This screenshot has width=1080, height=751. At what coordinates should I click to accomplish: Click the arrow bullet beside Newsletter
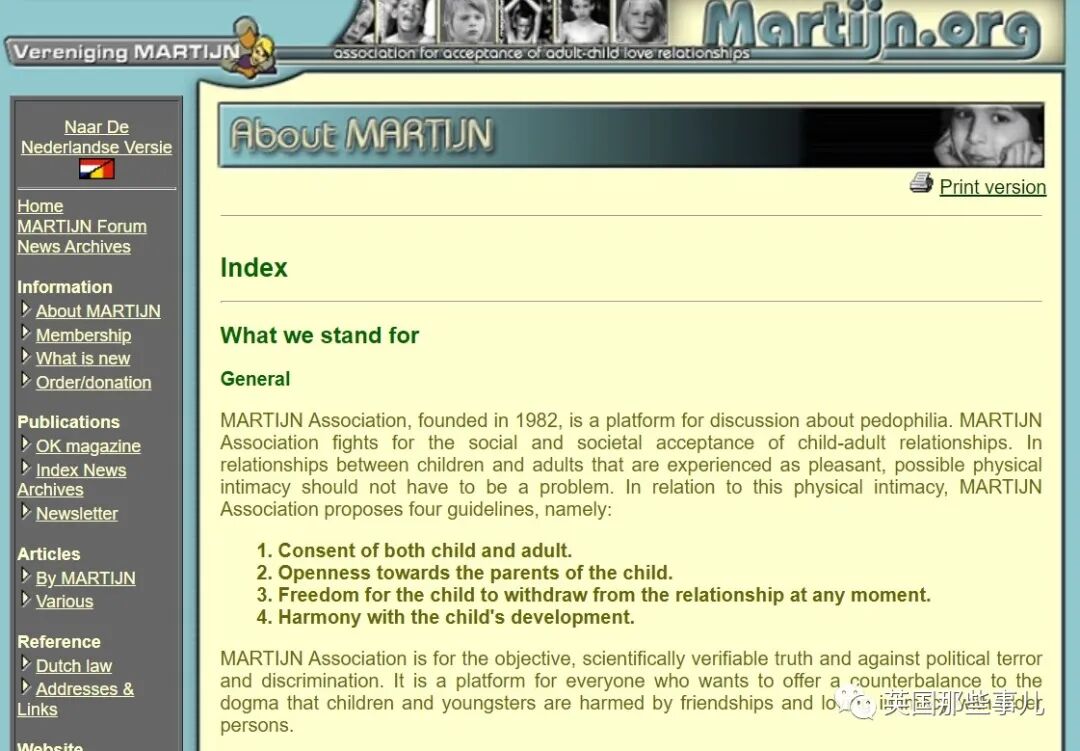(25, 512)
